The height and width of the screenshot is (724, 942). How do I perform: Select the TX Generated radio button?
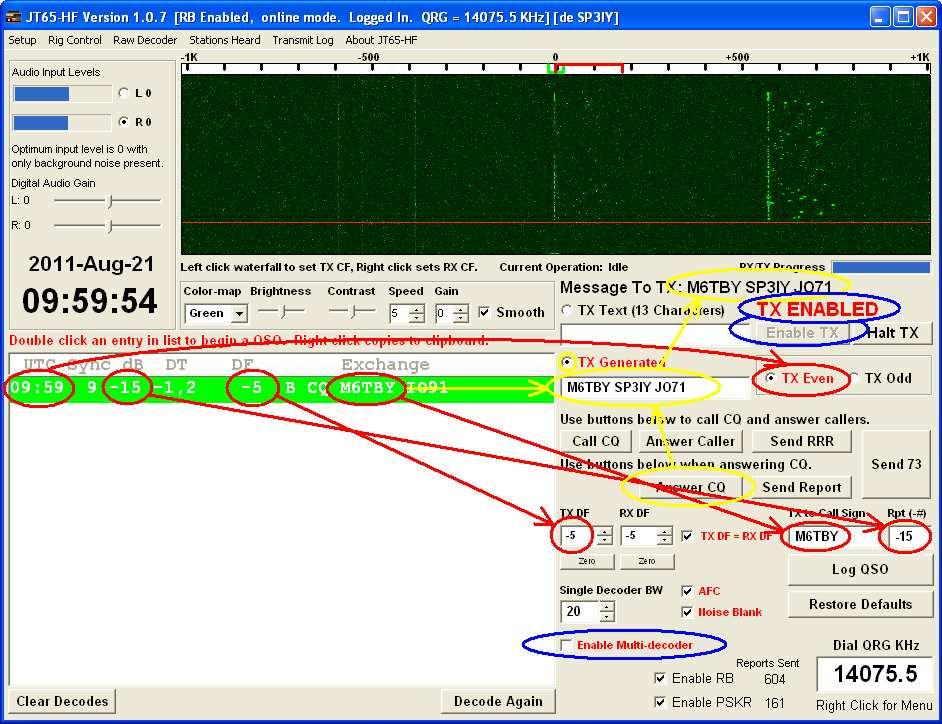click(566, 362)
